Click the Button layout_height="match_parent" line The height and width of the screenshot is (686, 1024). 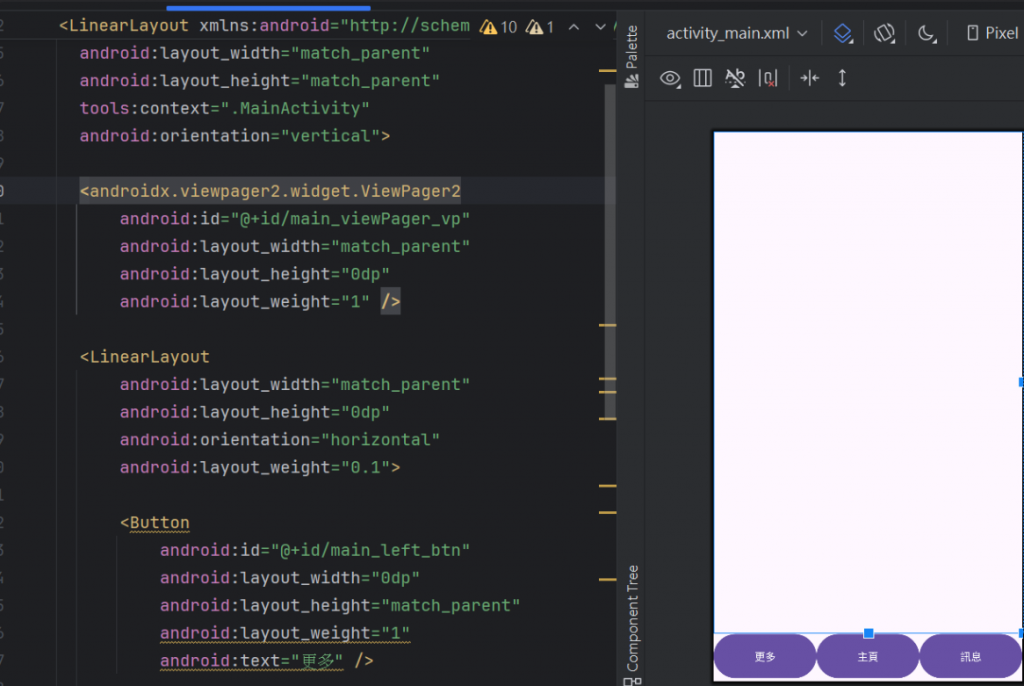[x=340, y=606]
